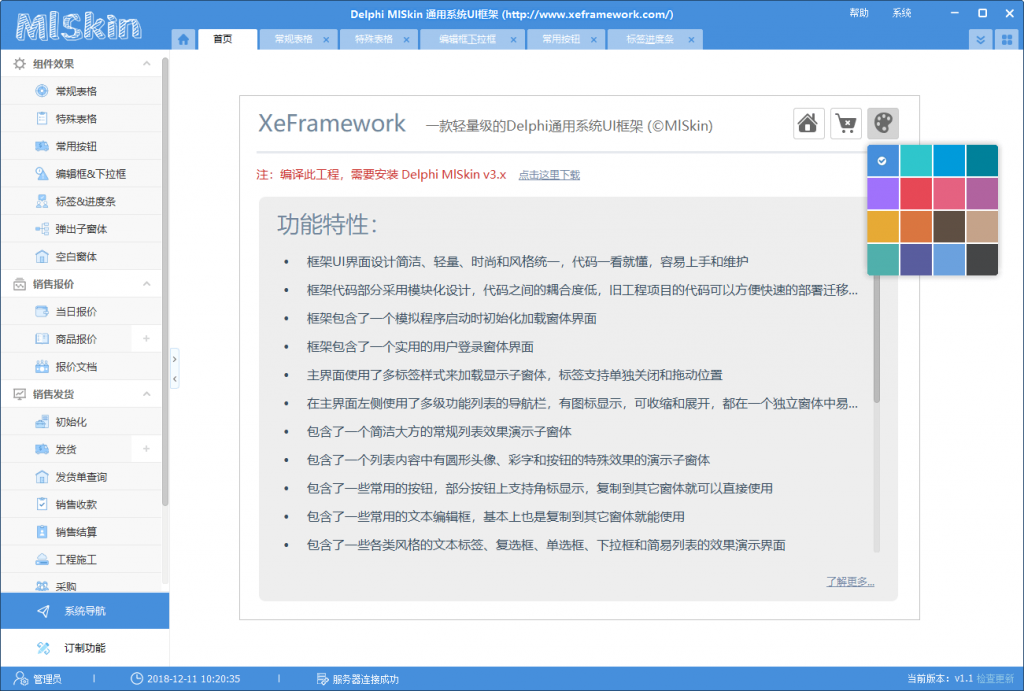Image resolution: width=1024 pixels, height=691 pixels.
Task: Open the 报价文档 sidebar item
Action: coord(81,366)
